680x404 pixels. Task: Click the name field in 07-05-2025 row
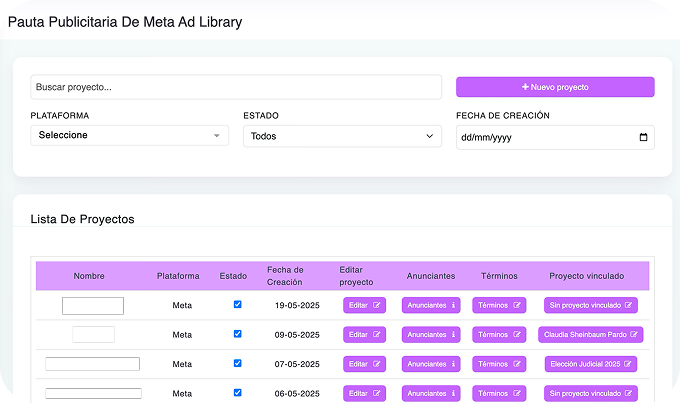click(92, 364)
